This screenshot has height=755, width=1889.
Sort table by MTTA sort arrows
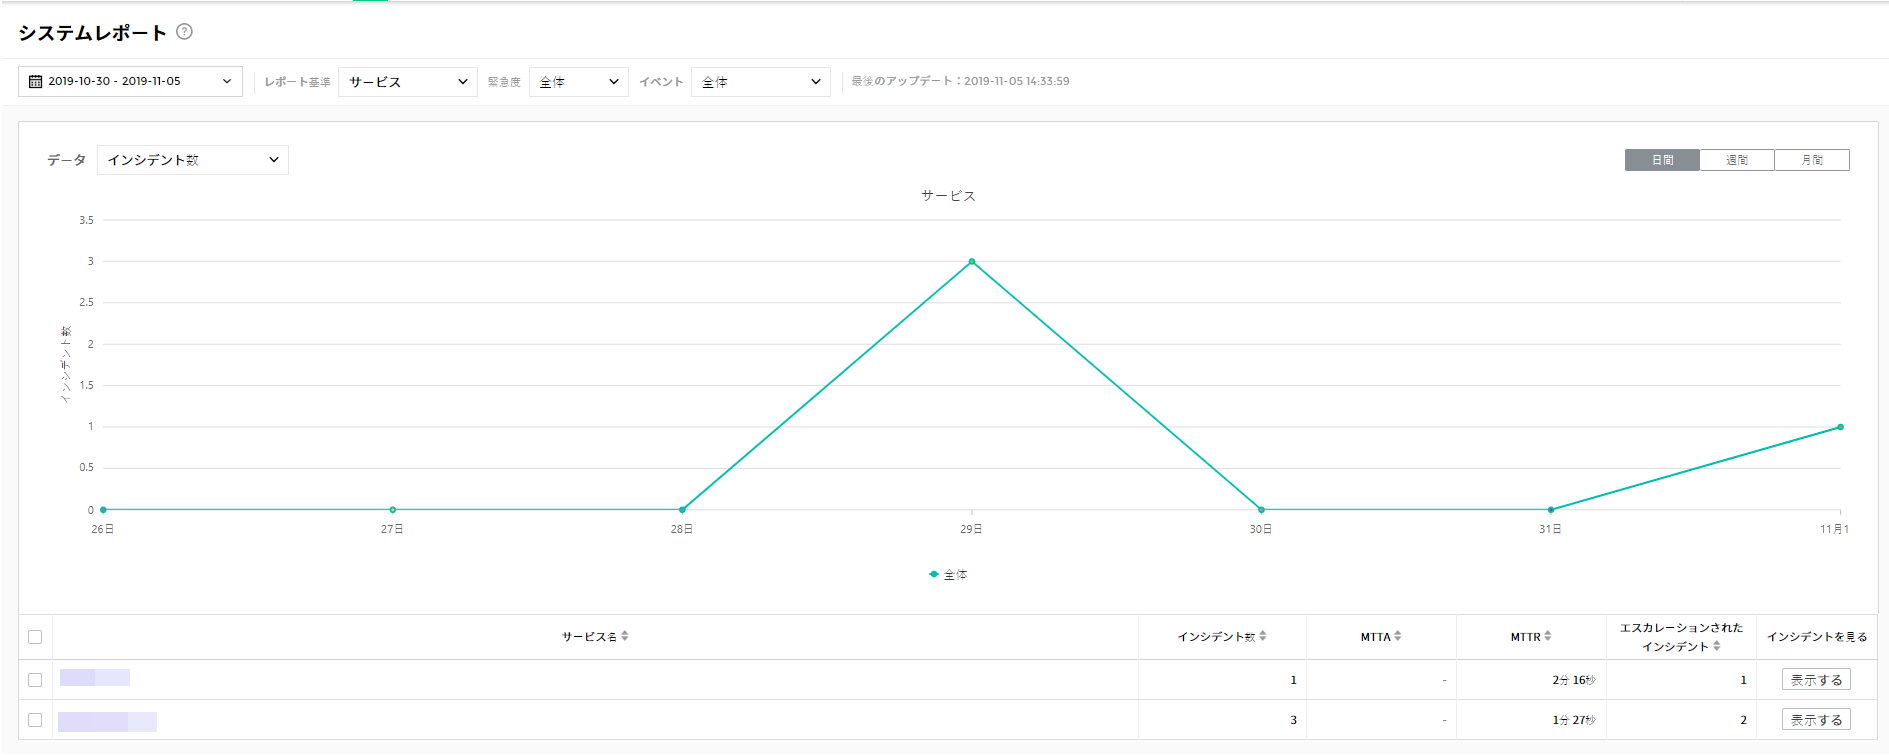click(x=1398, y=636)
